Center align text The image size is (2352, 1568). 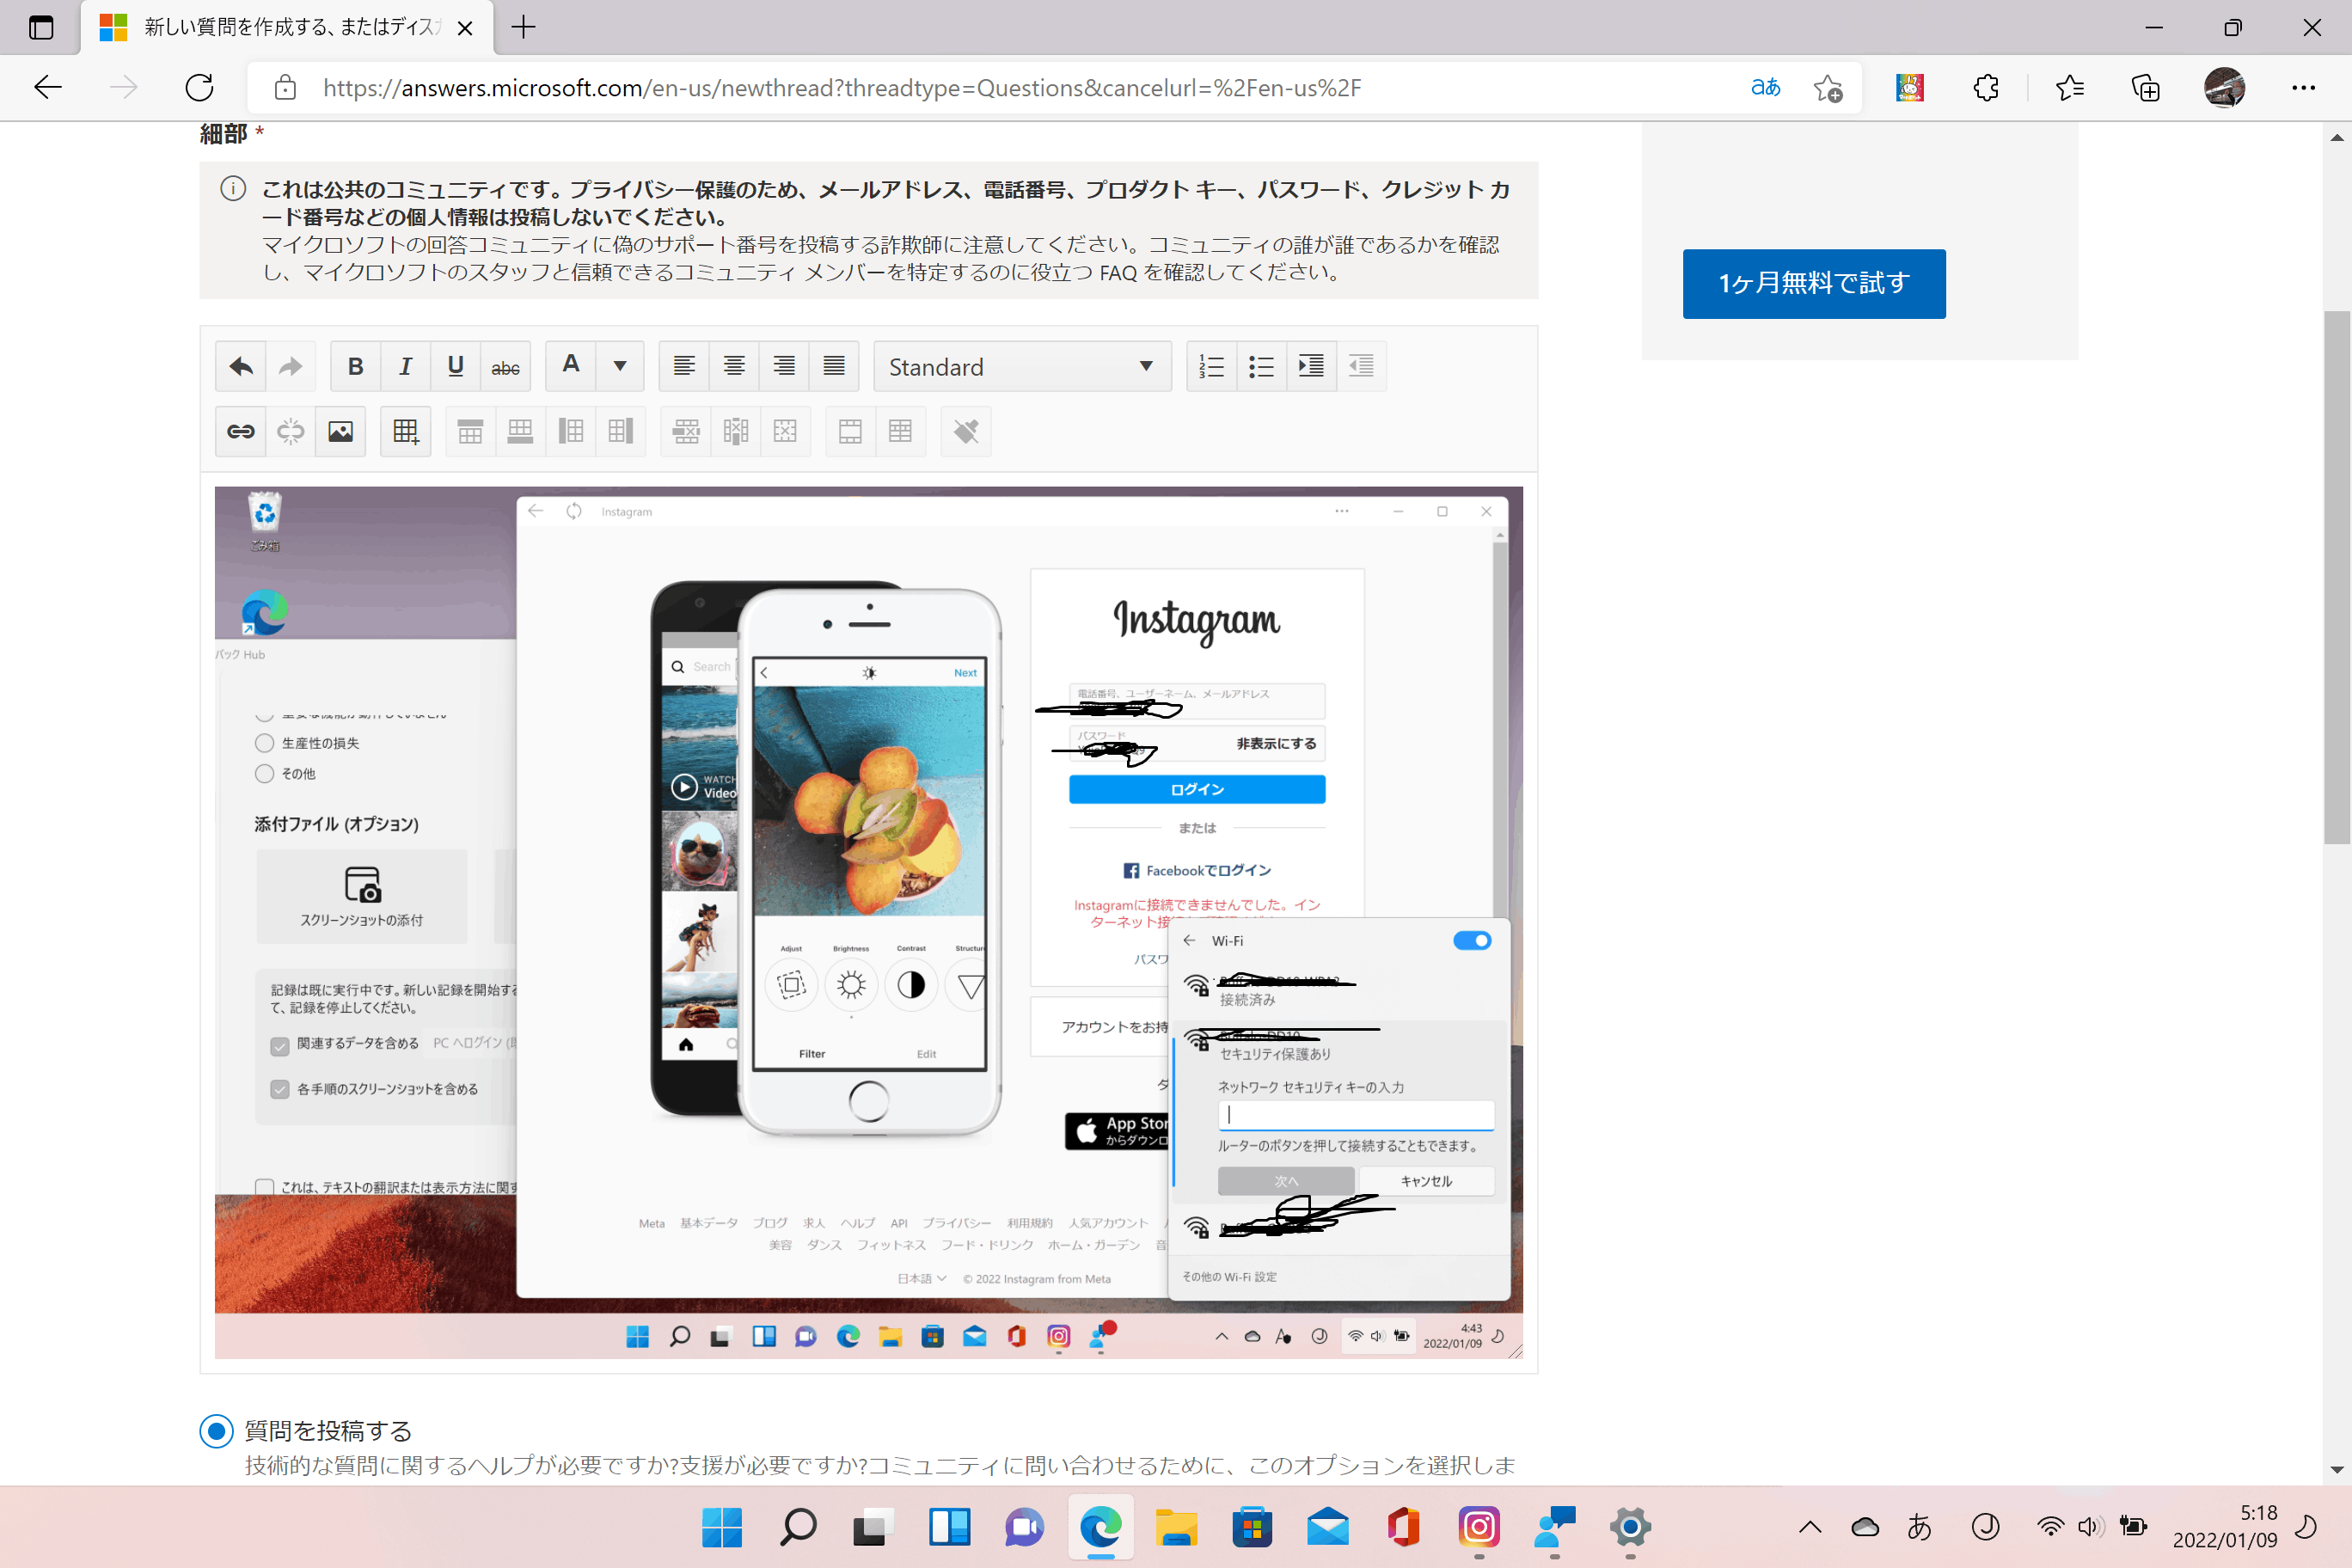point(734,367)
